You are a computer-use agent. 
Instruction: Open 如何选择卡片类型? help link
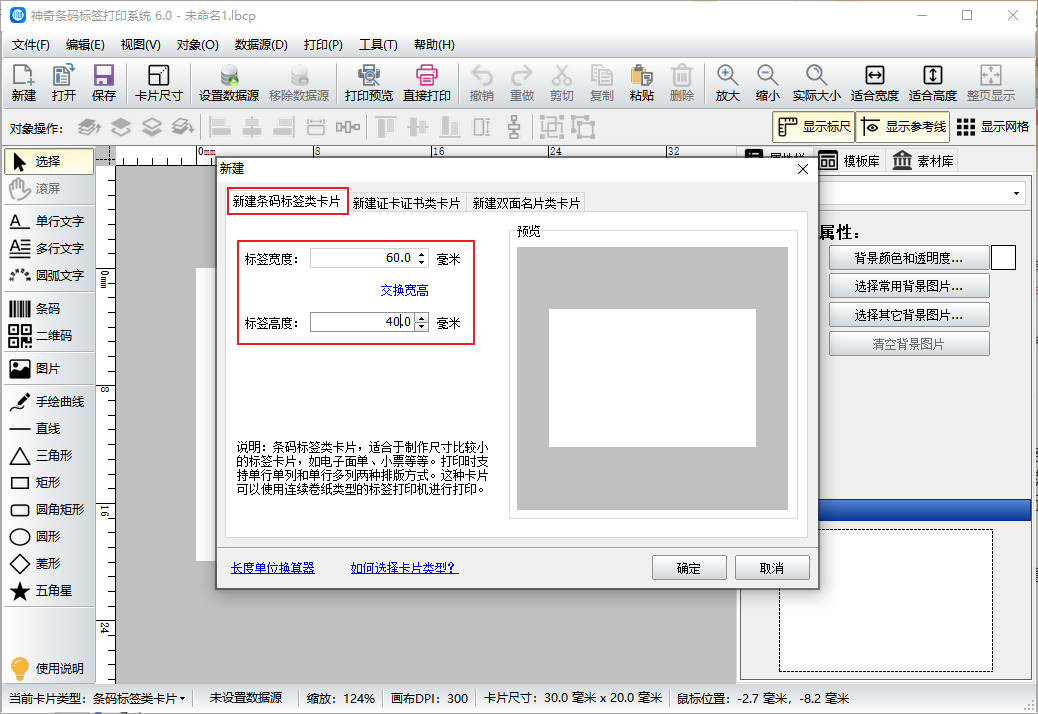(x=404, y=568)
